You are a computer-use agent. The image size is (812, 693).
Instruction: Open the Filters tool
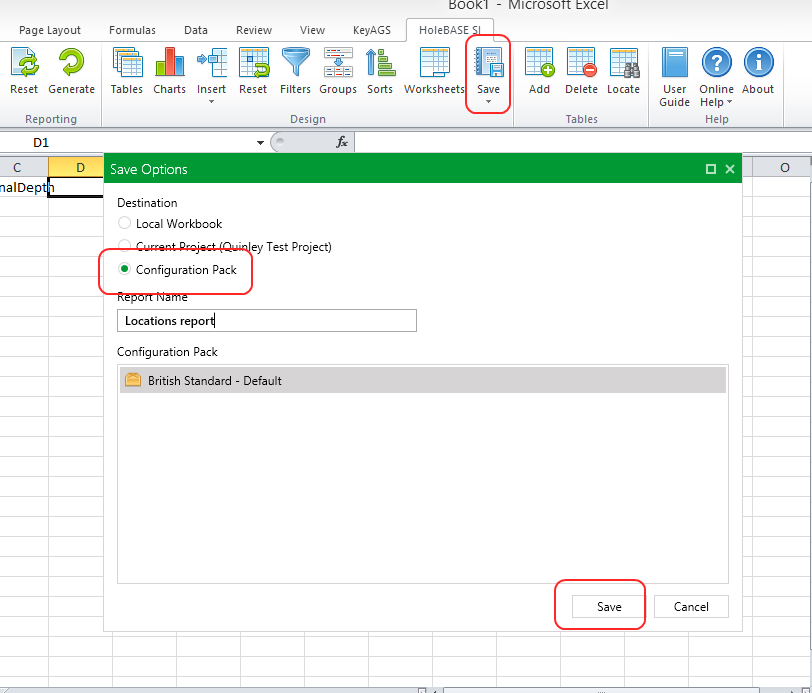[296, 62]
